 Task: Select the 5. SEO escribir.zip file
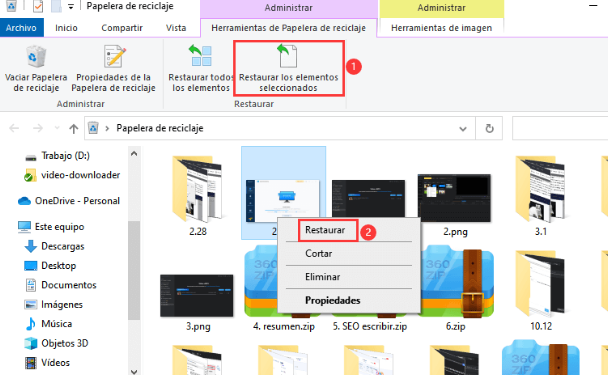pos(370,326)
